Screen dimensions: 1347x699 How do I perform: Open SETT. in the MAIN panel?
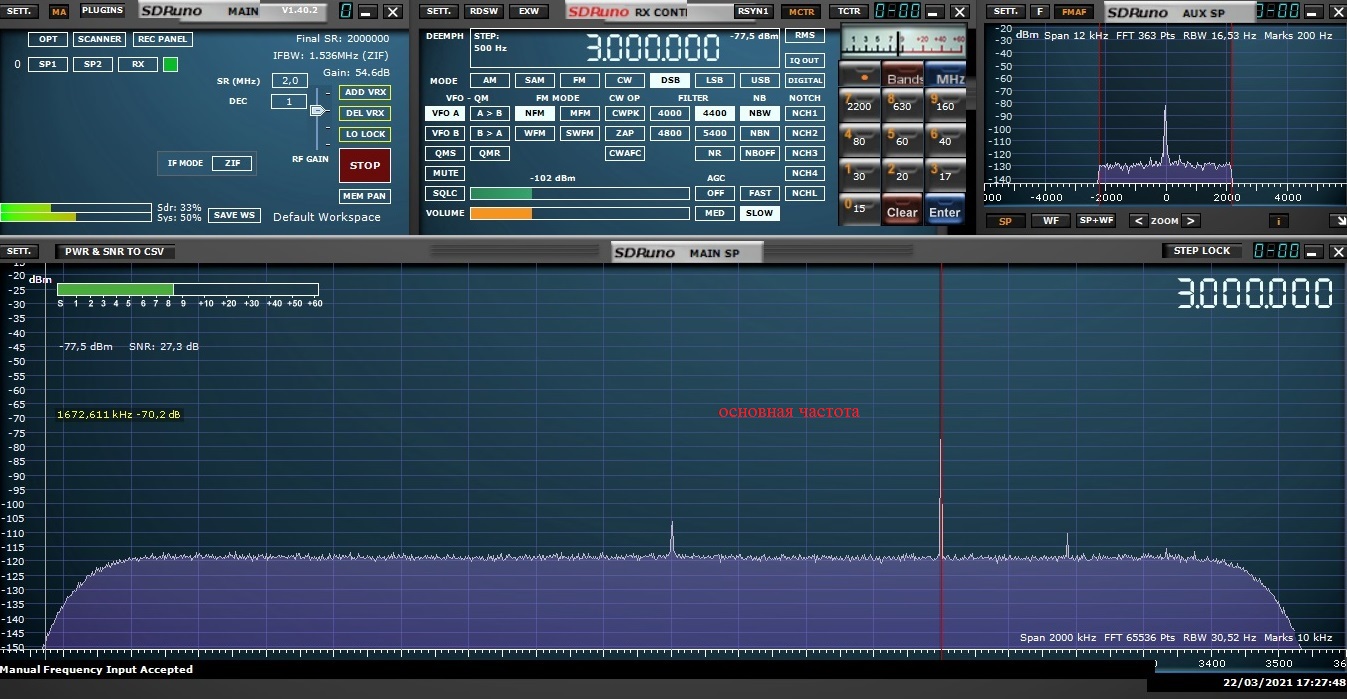(19, 11)
